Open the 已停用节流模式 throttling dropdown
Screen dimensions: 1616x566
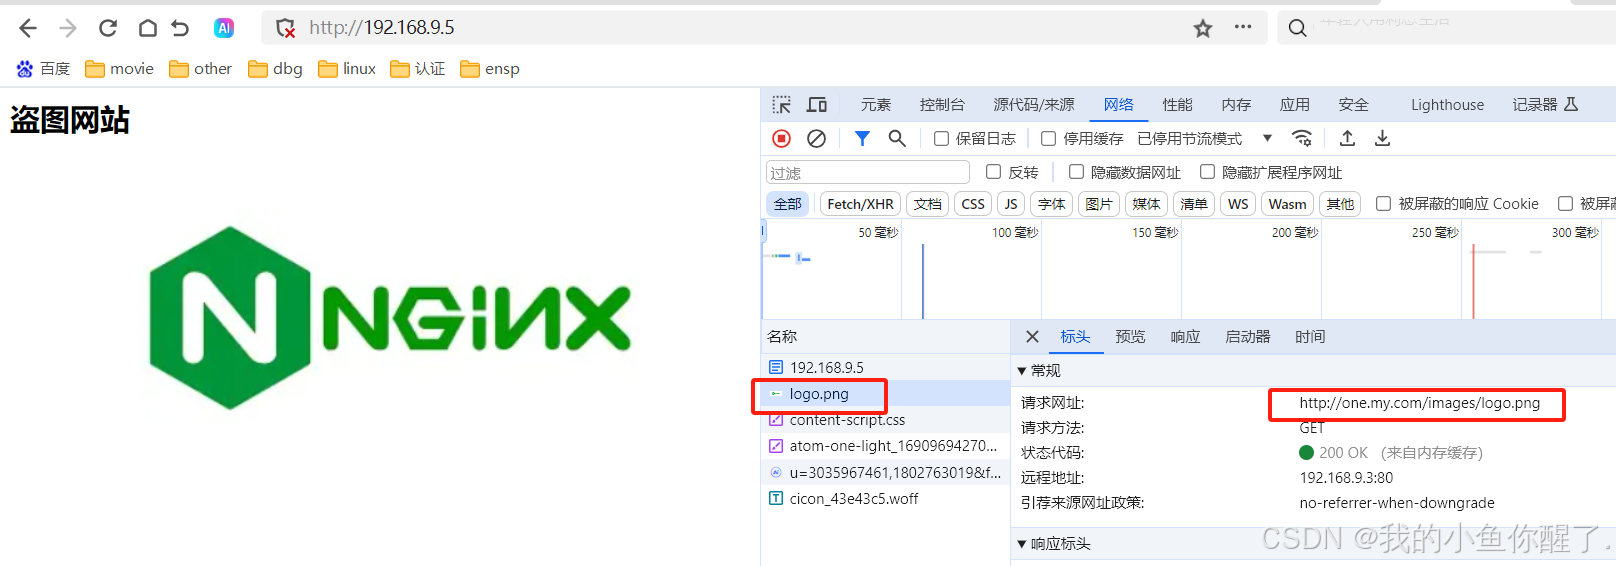tap(1204, 139)
